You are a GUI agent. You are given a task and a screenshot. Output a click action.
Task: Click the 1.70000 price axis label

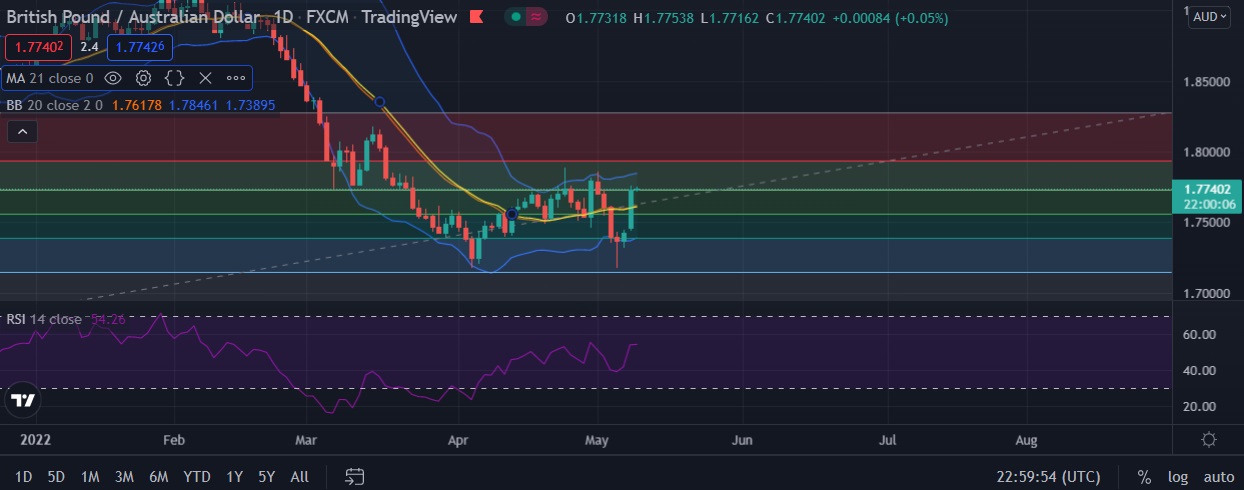point(1209,294)
